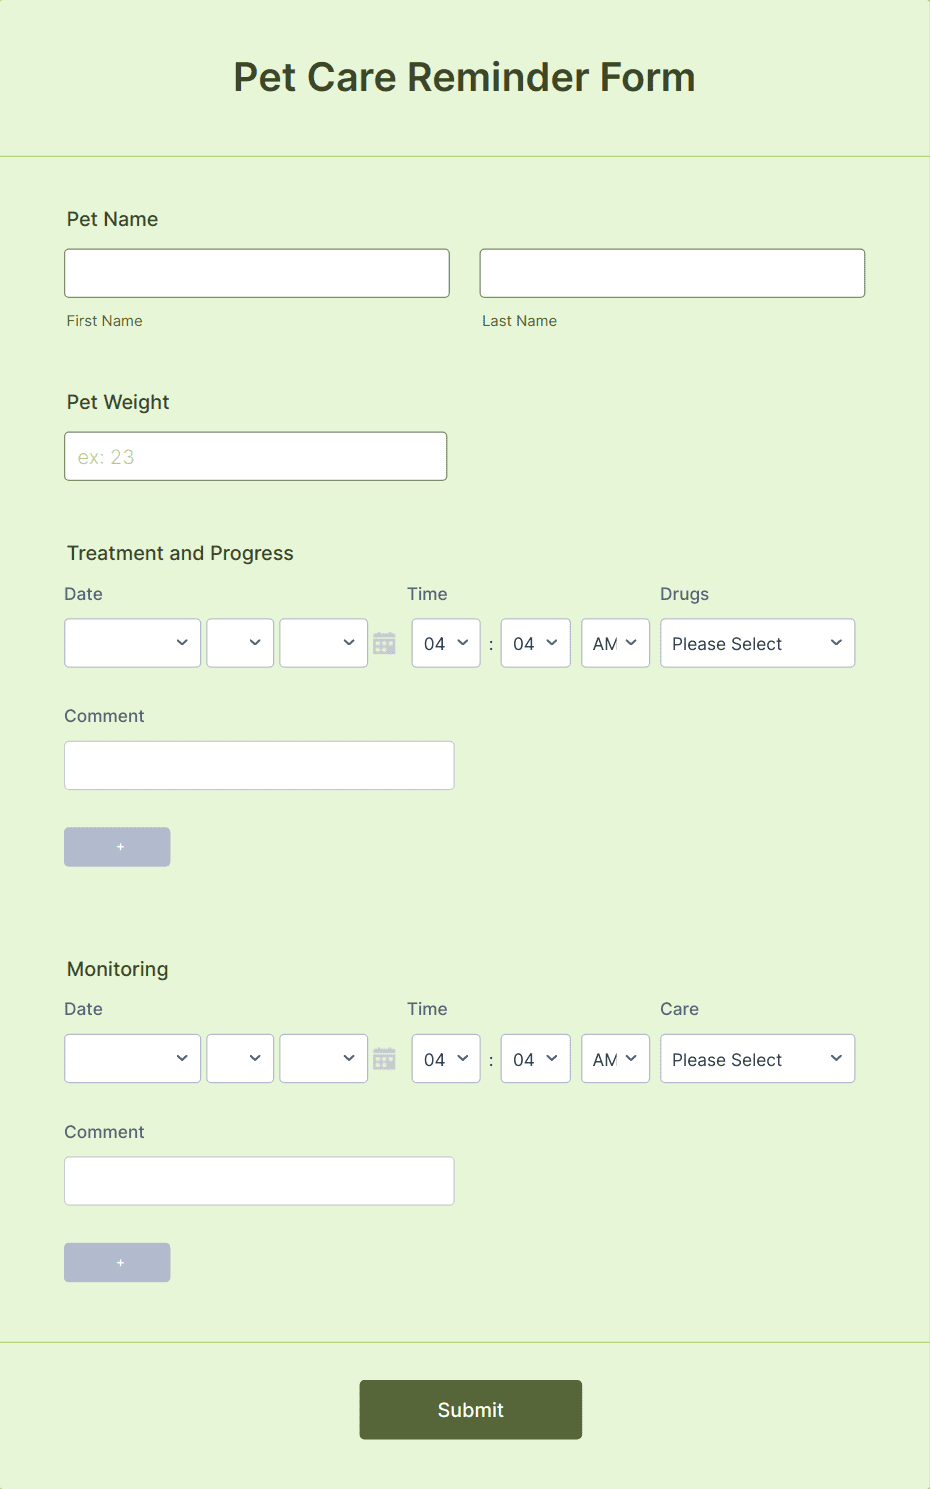The image size is (930, 1489).
Task: Click the Comment field under Treatment and Progress
Action: tap(259, 765)
